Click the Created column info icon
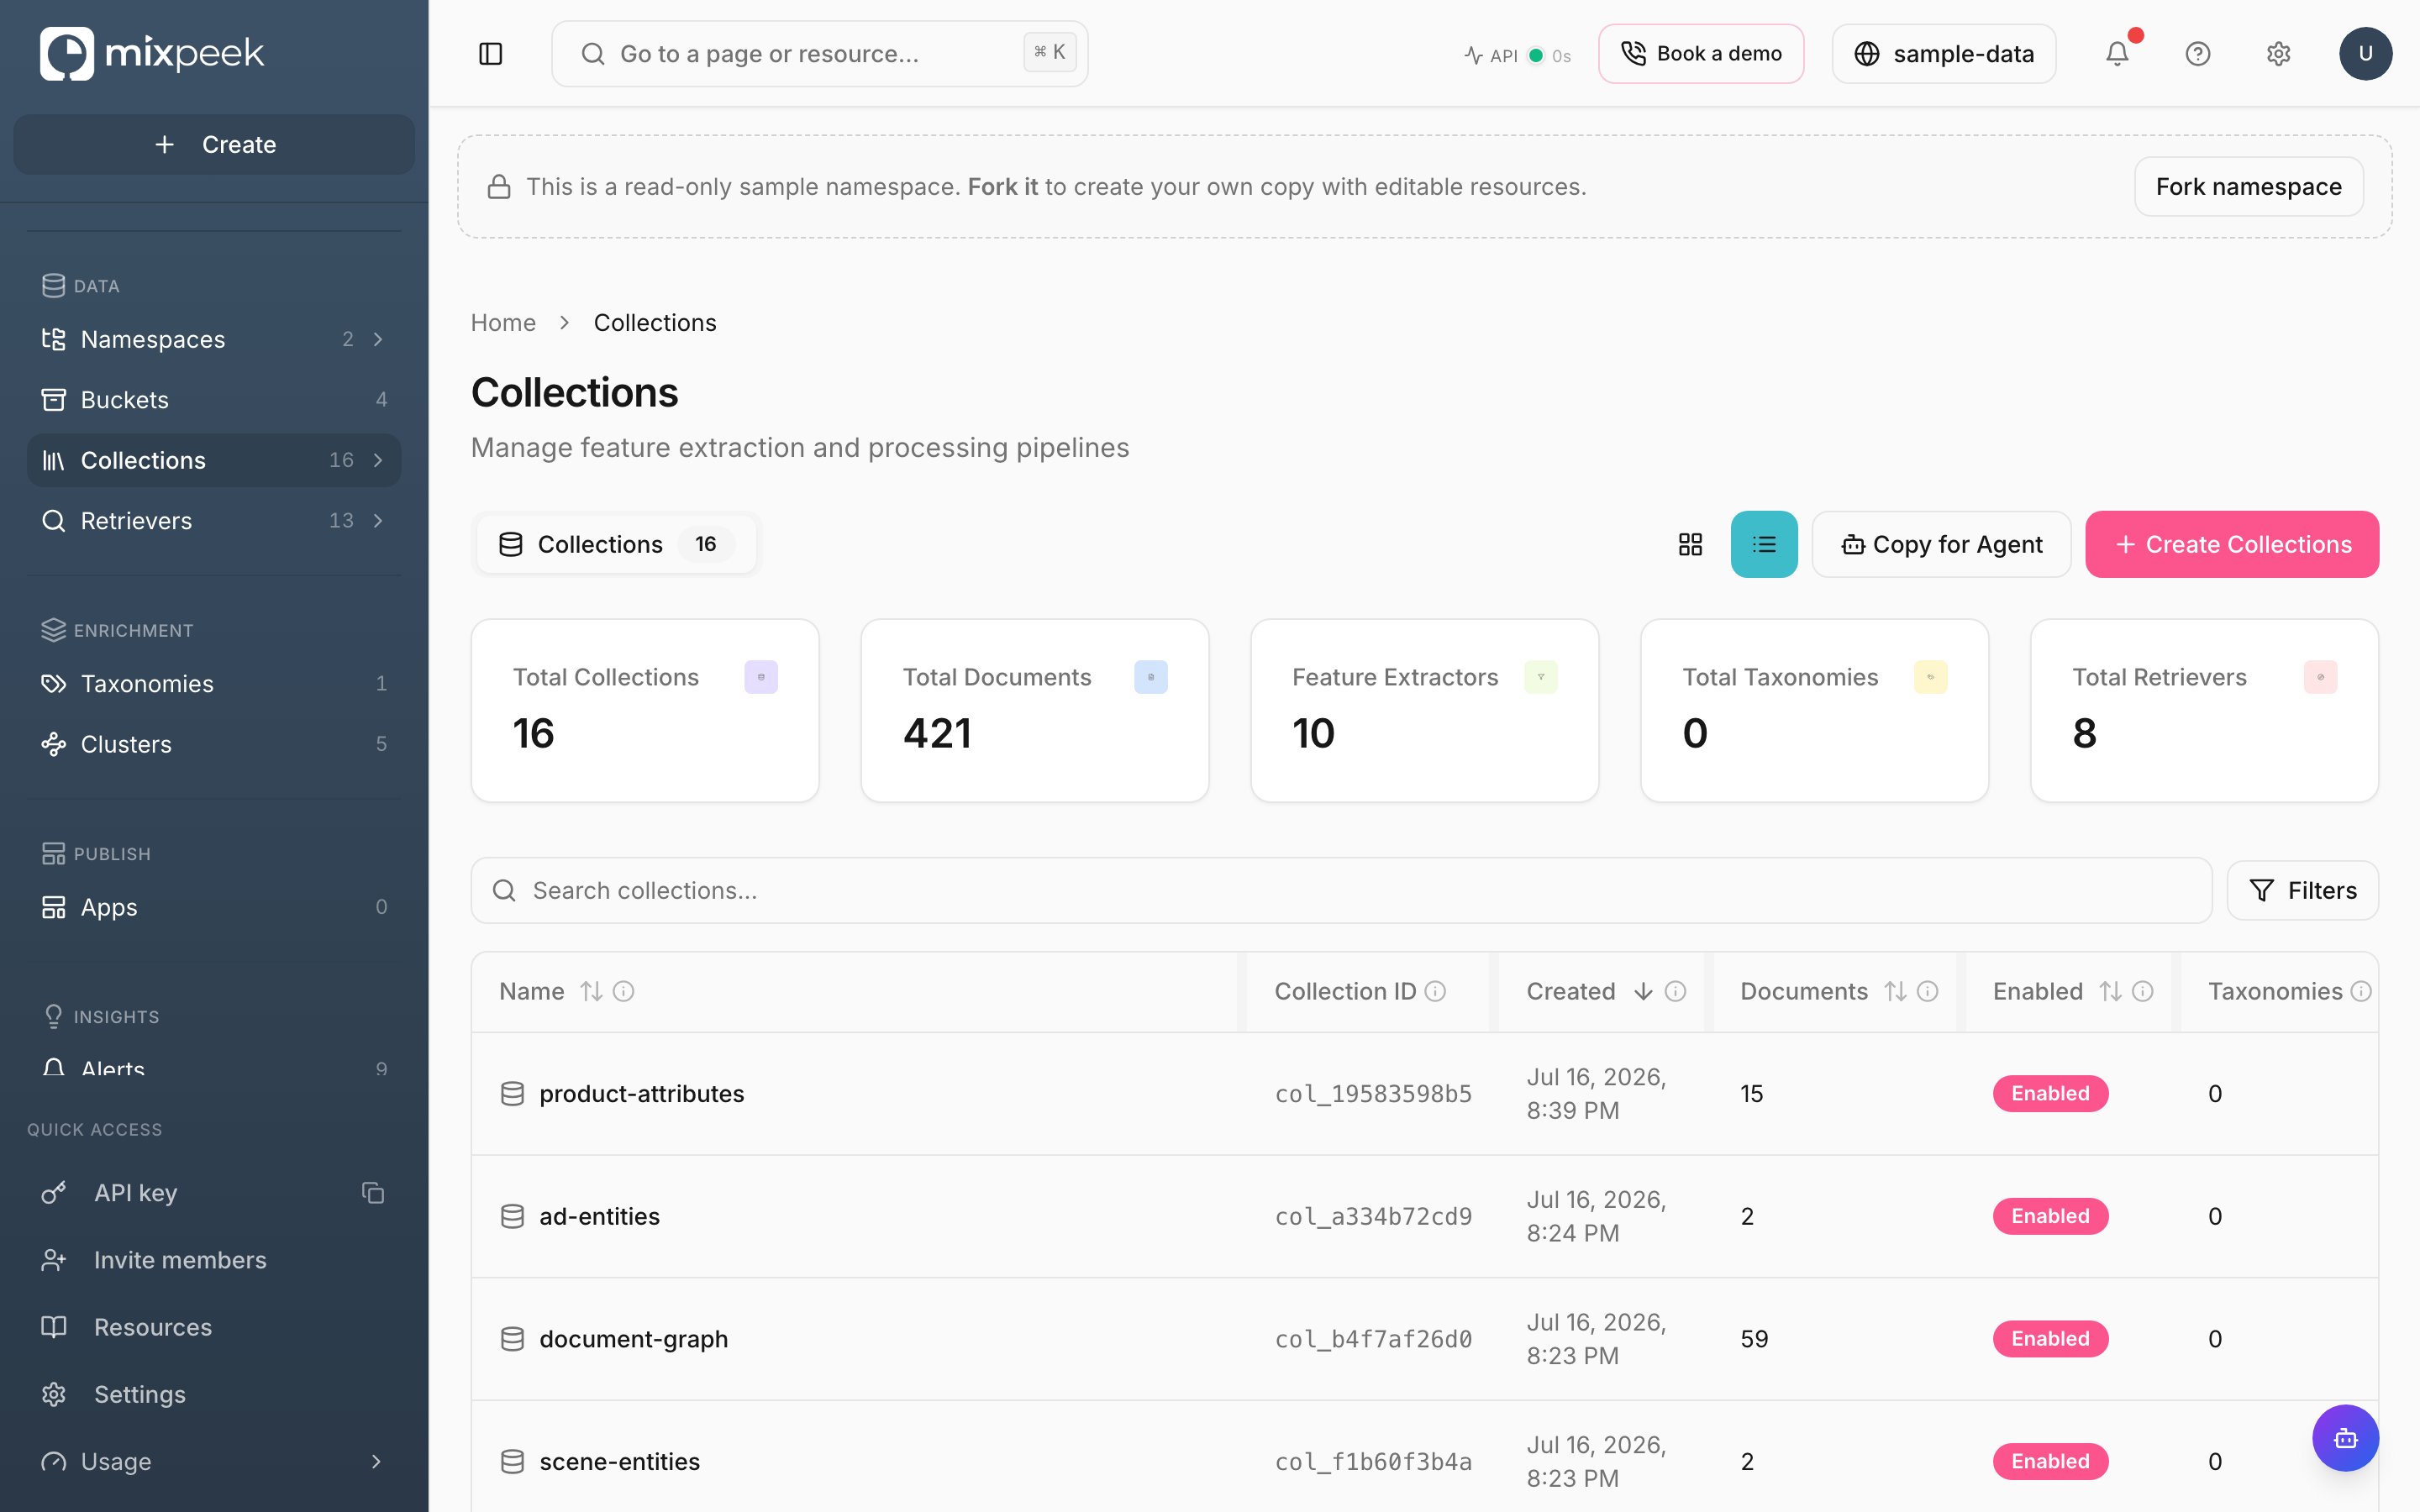The height and width of the screenshot is (1512, 2420). pyautogui.click(x=1675, y=991)
